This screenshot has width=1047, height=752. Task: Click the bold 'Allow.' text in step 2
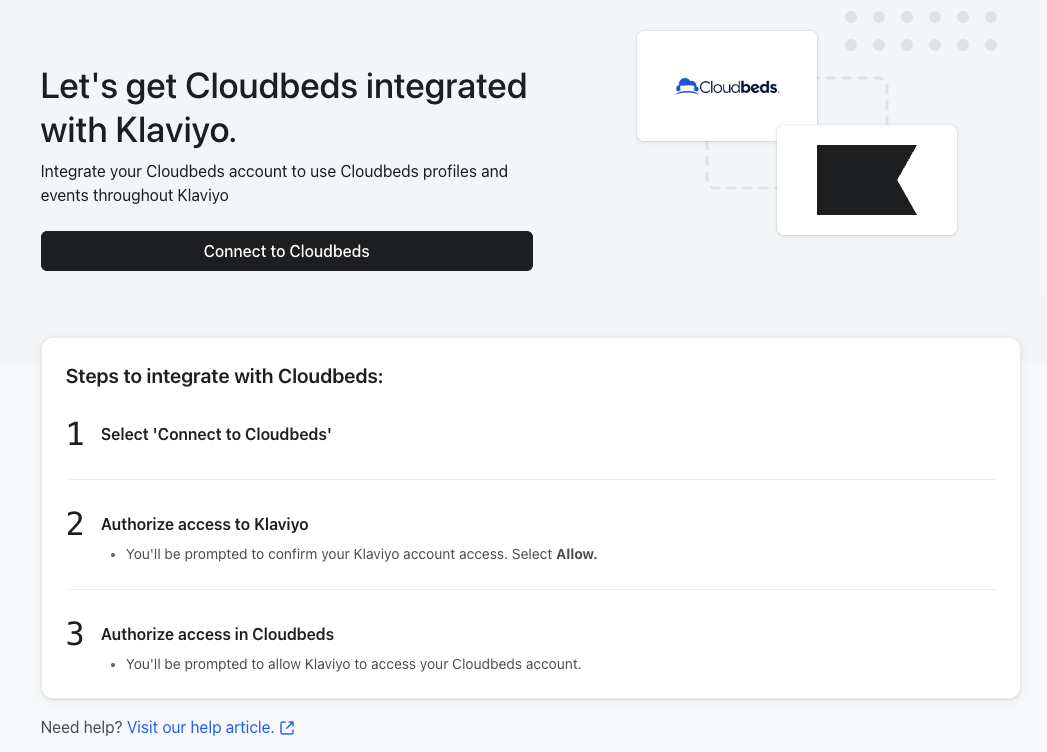[576, 554]
